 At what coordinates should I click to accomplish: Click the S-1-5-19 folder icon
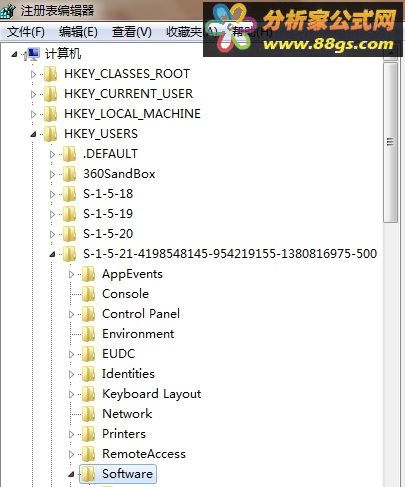70,214
